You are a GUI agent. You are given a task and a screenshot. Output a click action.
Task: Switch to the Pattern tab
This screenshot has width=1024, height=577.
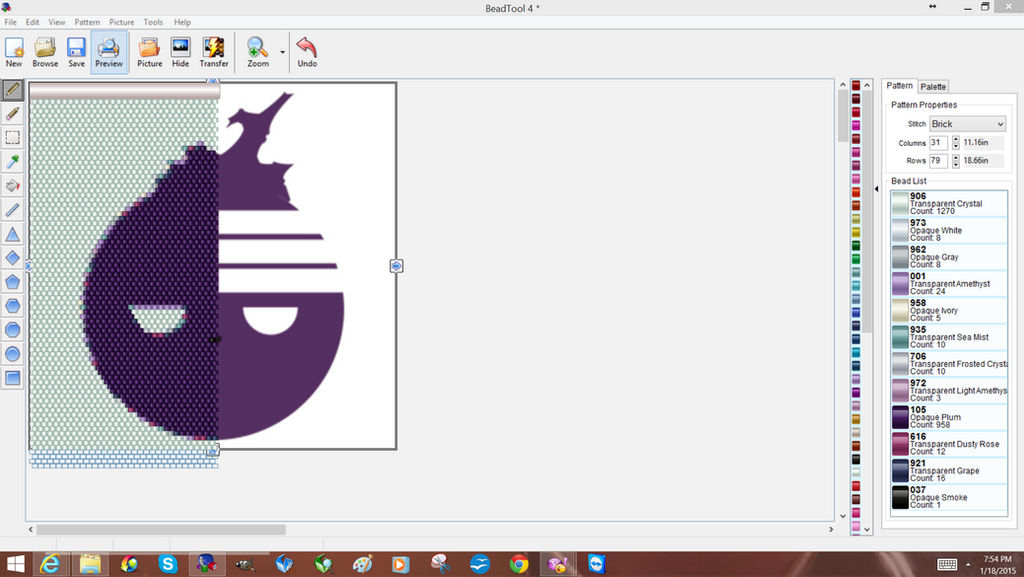point(899,86)
